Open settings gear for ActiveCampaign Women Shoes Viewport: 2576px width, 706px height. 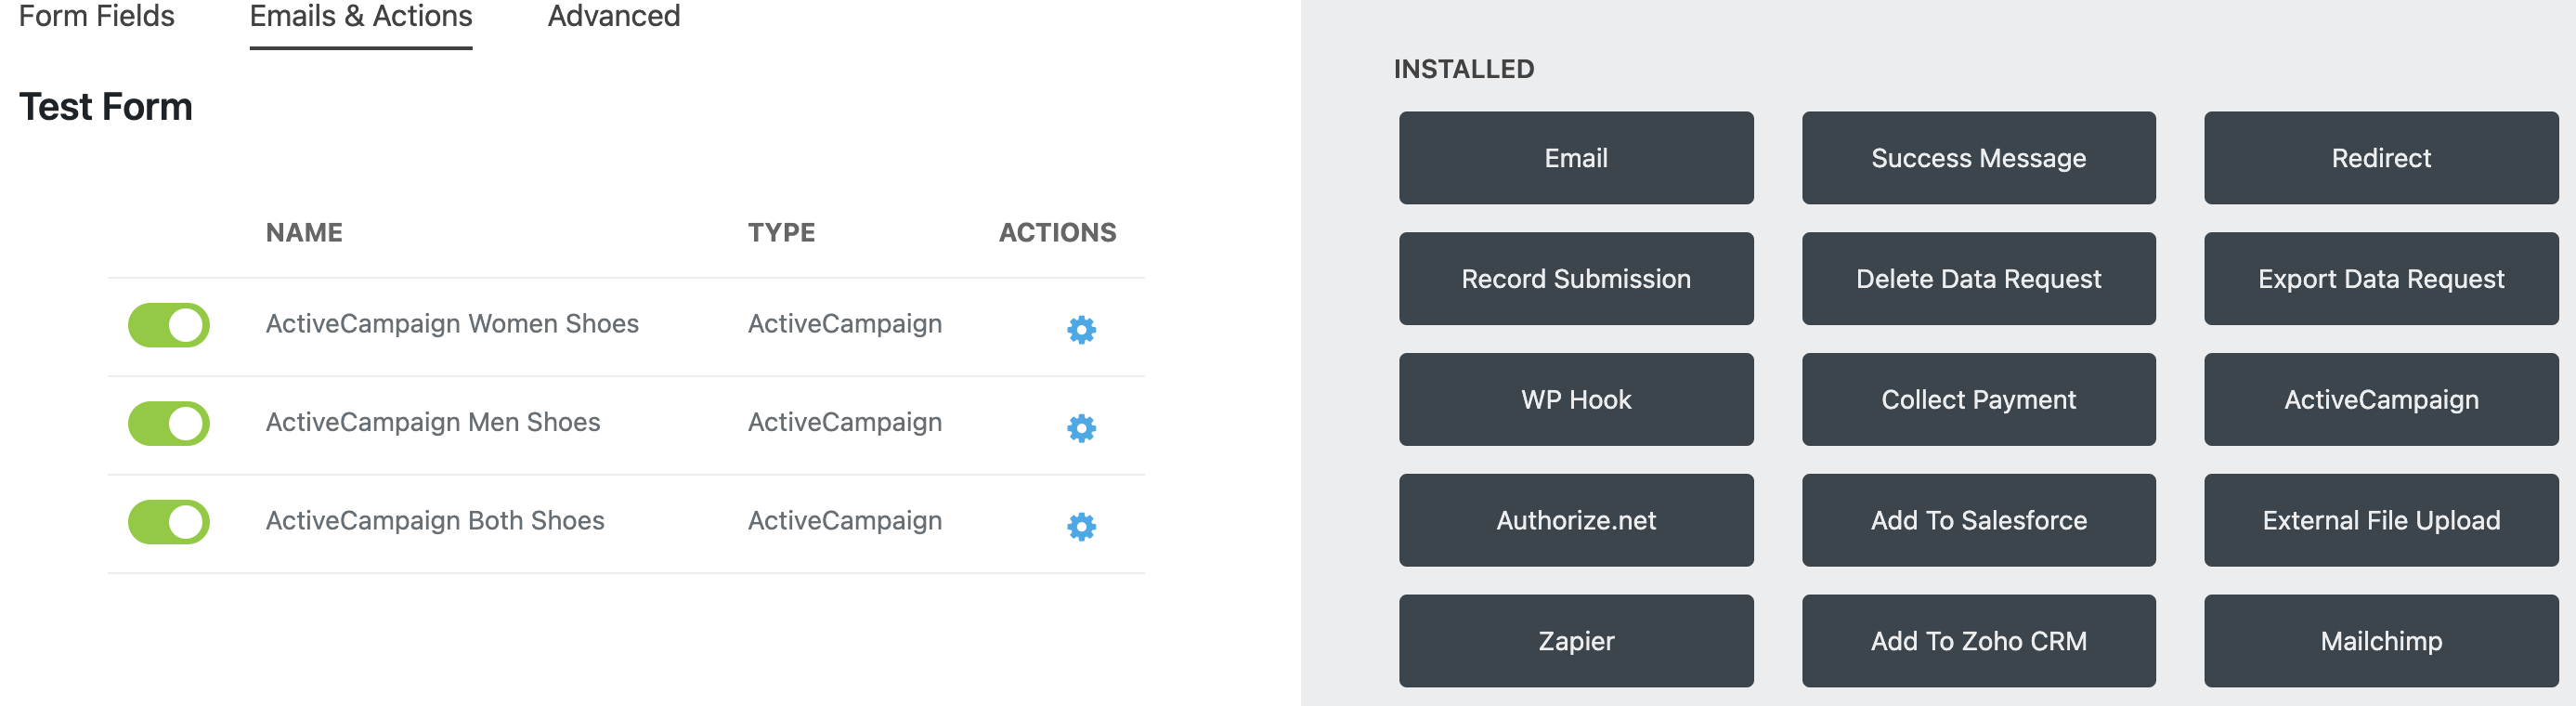click(x=1079, y=329)
